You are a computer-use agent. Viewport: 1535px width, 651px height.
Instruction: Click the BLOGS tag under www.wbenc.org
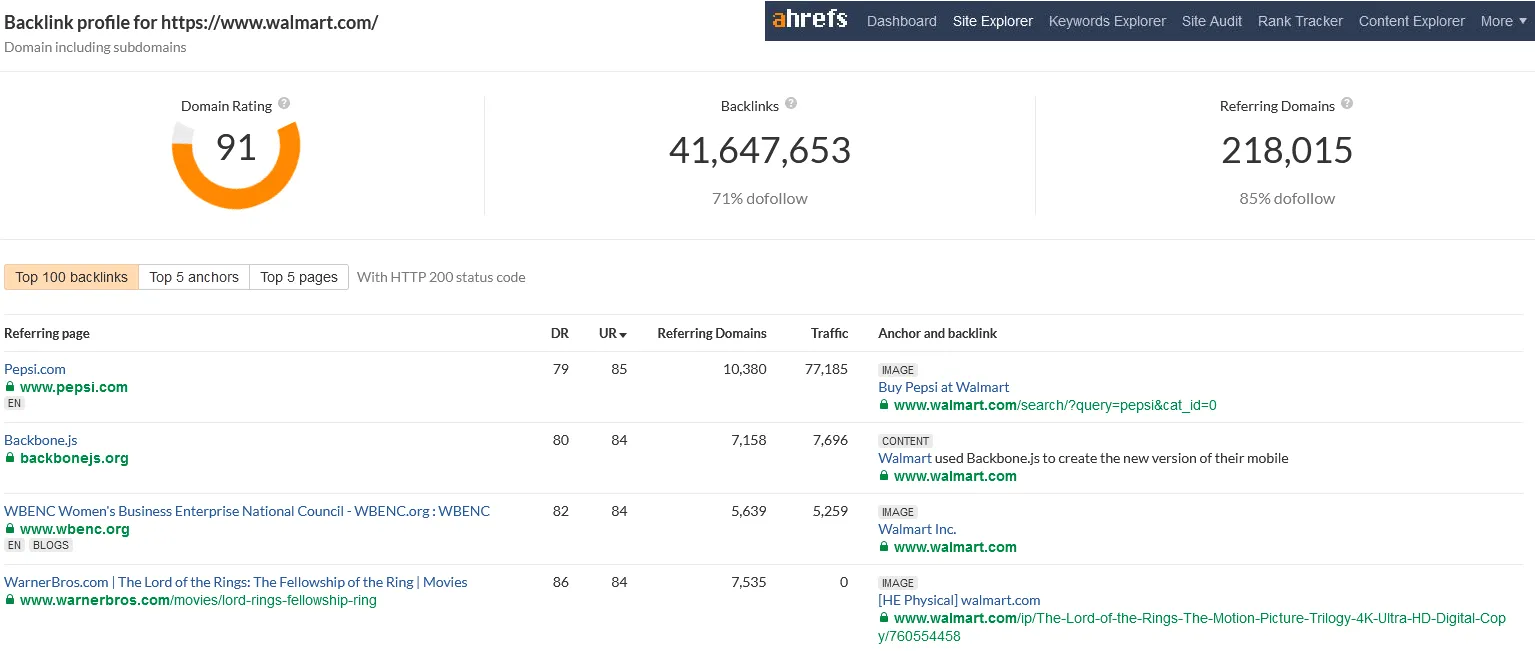51,546
